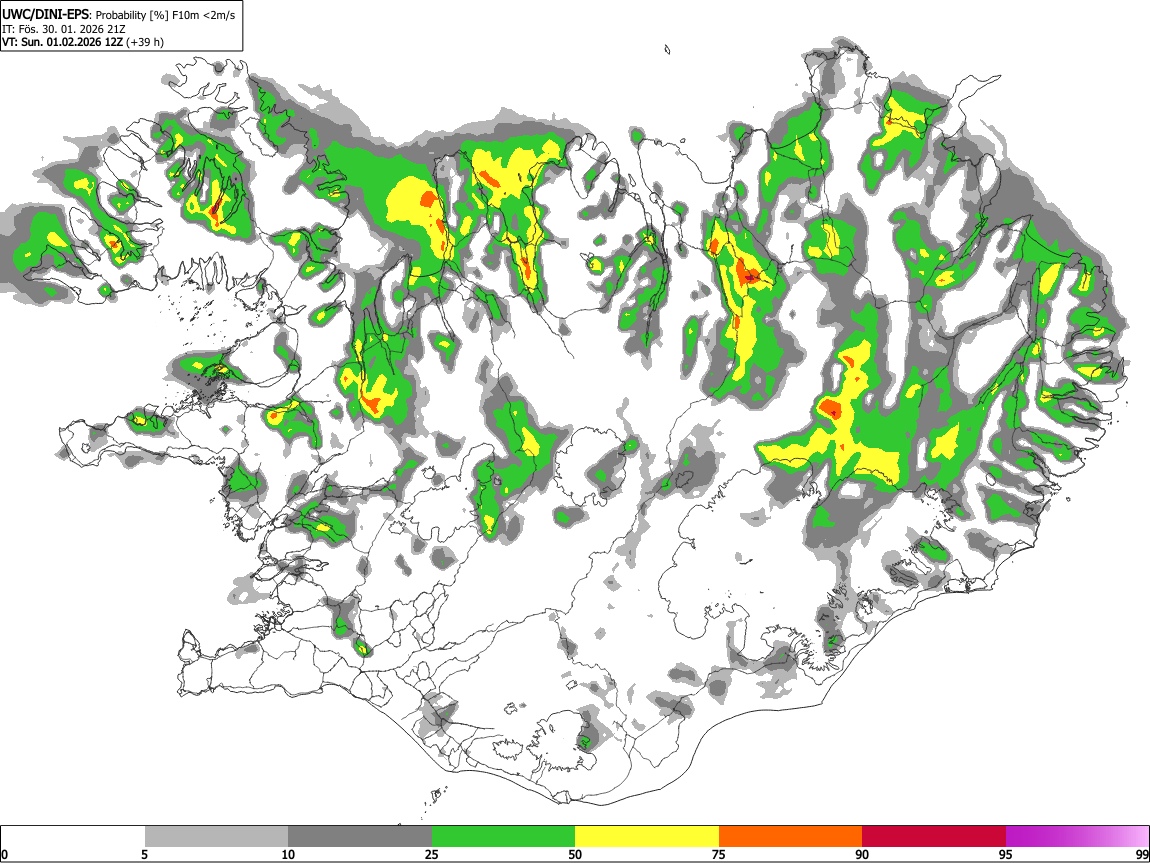Click the legend tick label '5'
This screenshot has height=863, width=1150.
point(144,854)
